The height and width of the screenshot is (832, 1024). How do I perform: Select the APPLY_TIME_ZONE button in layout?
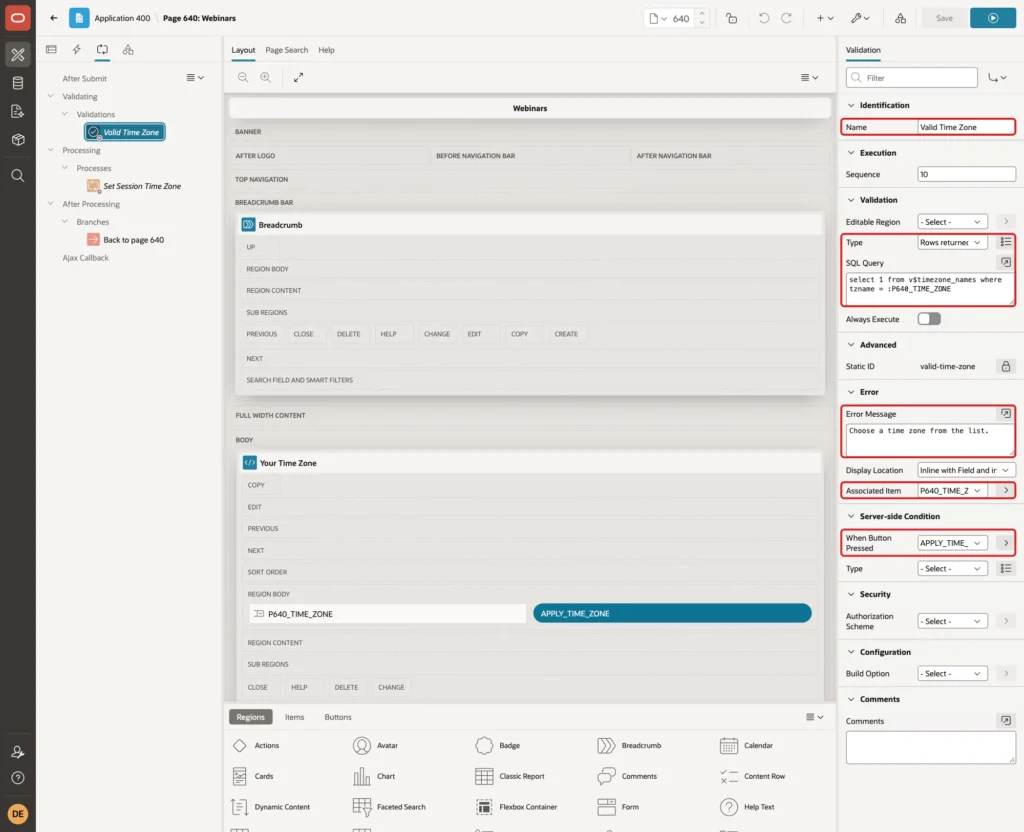[x=672, y=613]
